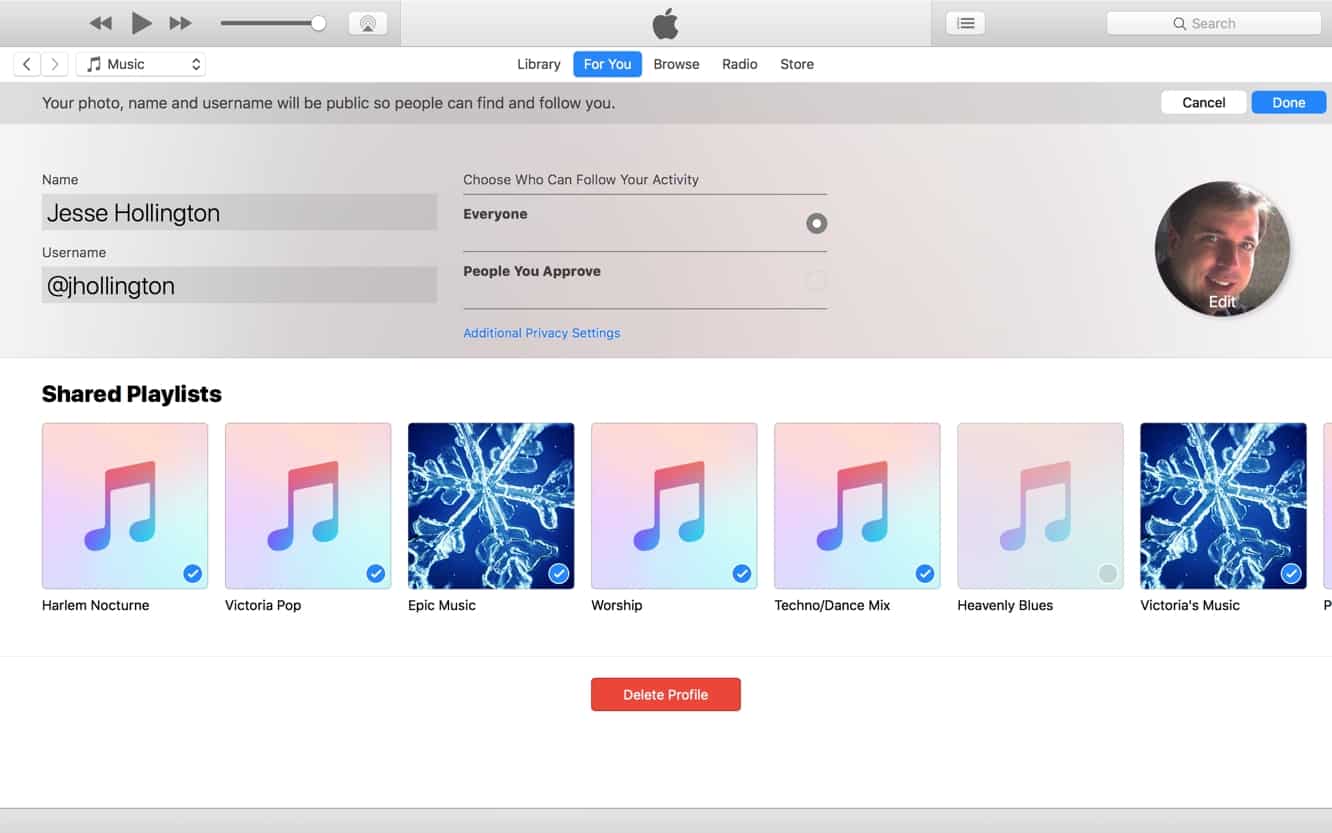Screen dimensions: 1332x833
Task: Click the Username field @jhollington
Action: (240, 285)
